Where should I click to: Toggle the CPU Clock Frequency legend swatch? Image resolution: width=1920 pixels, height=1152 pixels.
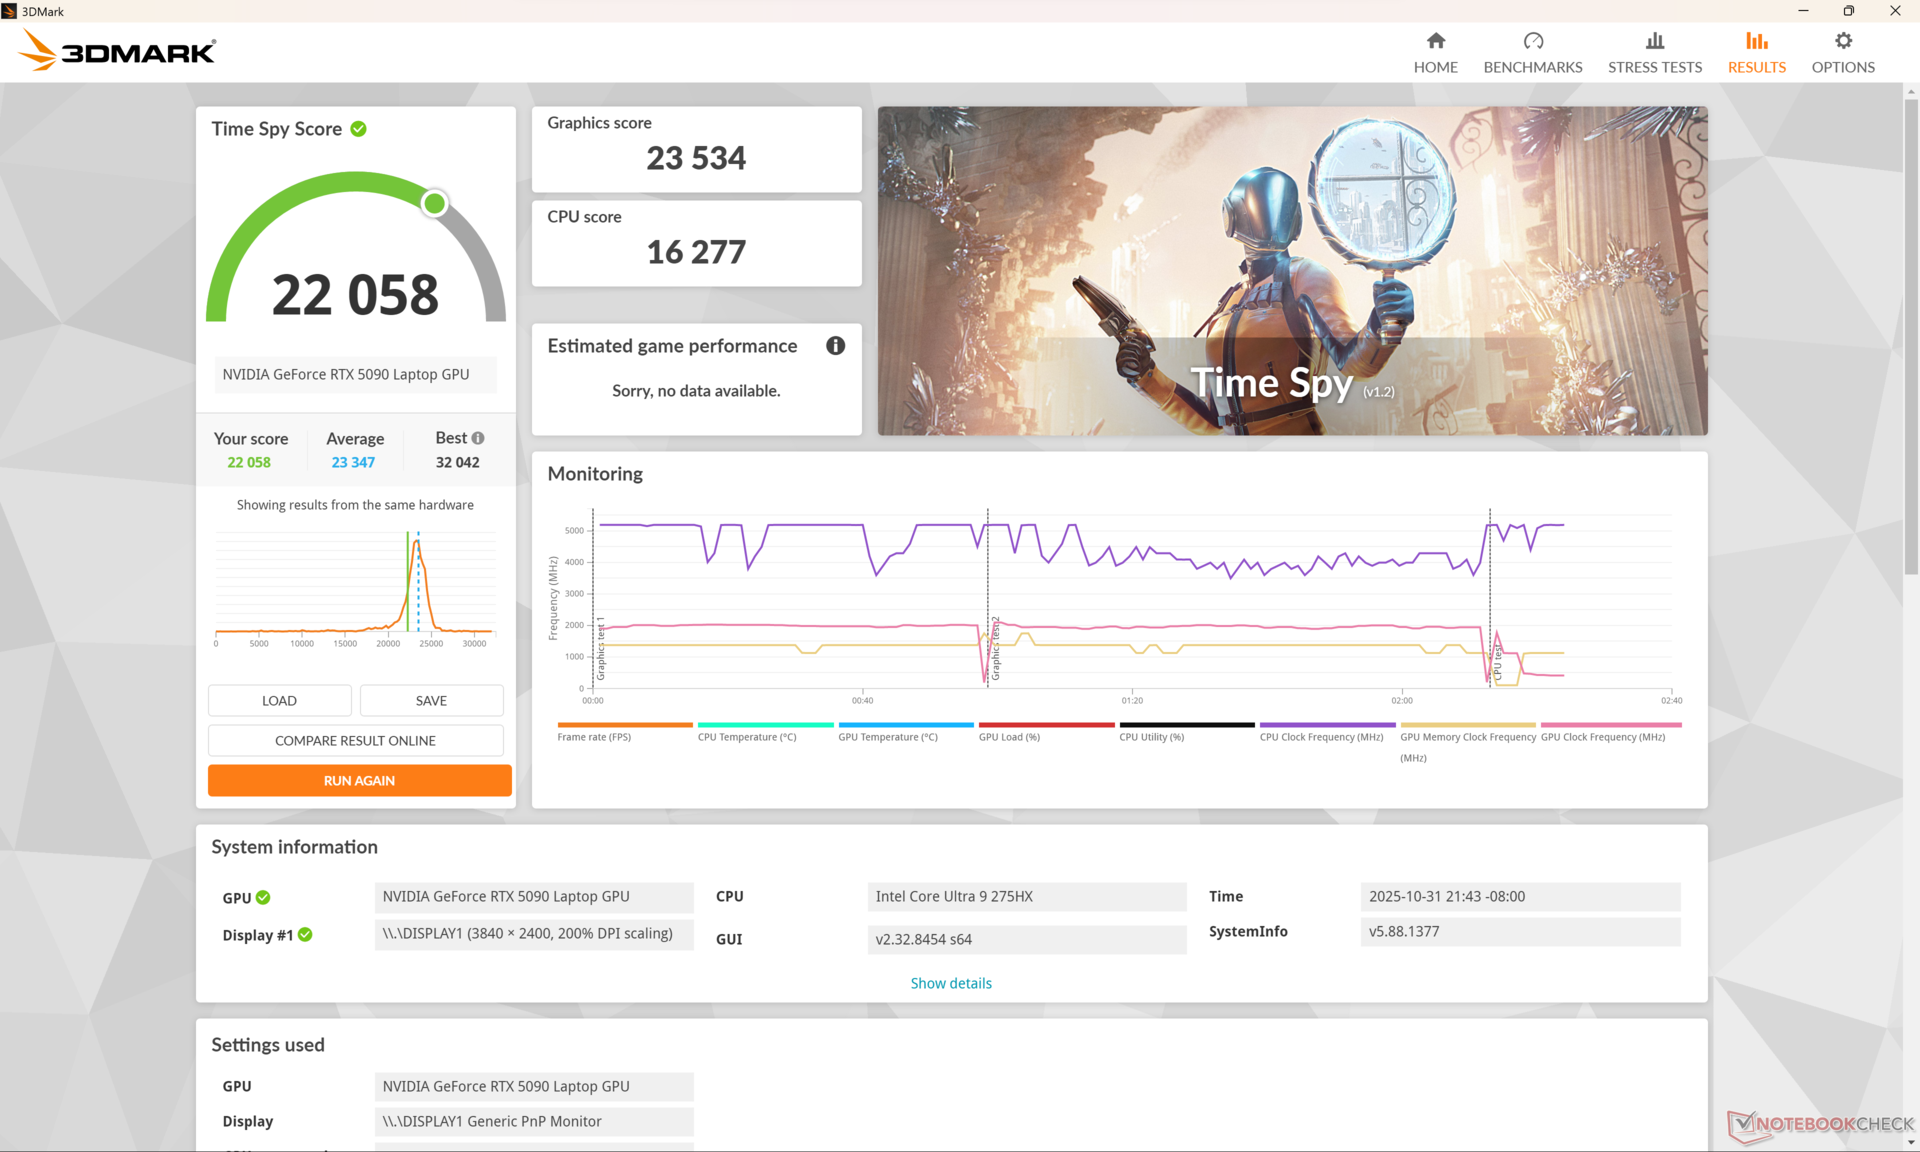pos(1326,726)
